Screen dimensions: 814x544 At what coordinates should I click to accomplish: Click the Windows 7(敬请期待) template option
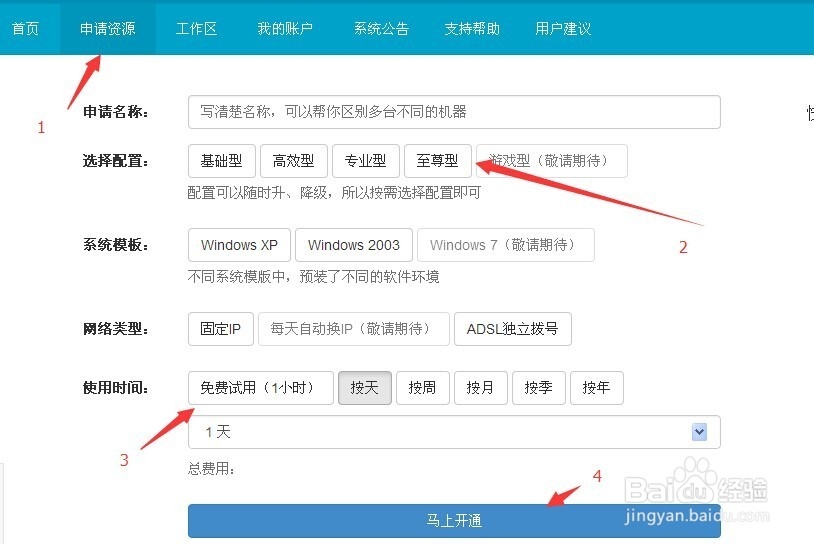click(x=506, y=245)
